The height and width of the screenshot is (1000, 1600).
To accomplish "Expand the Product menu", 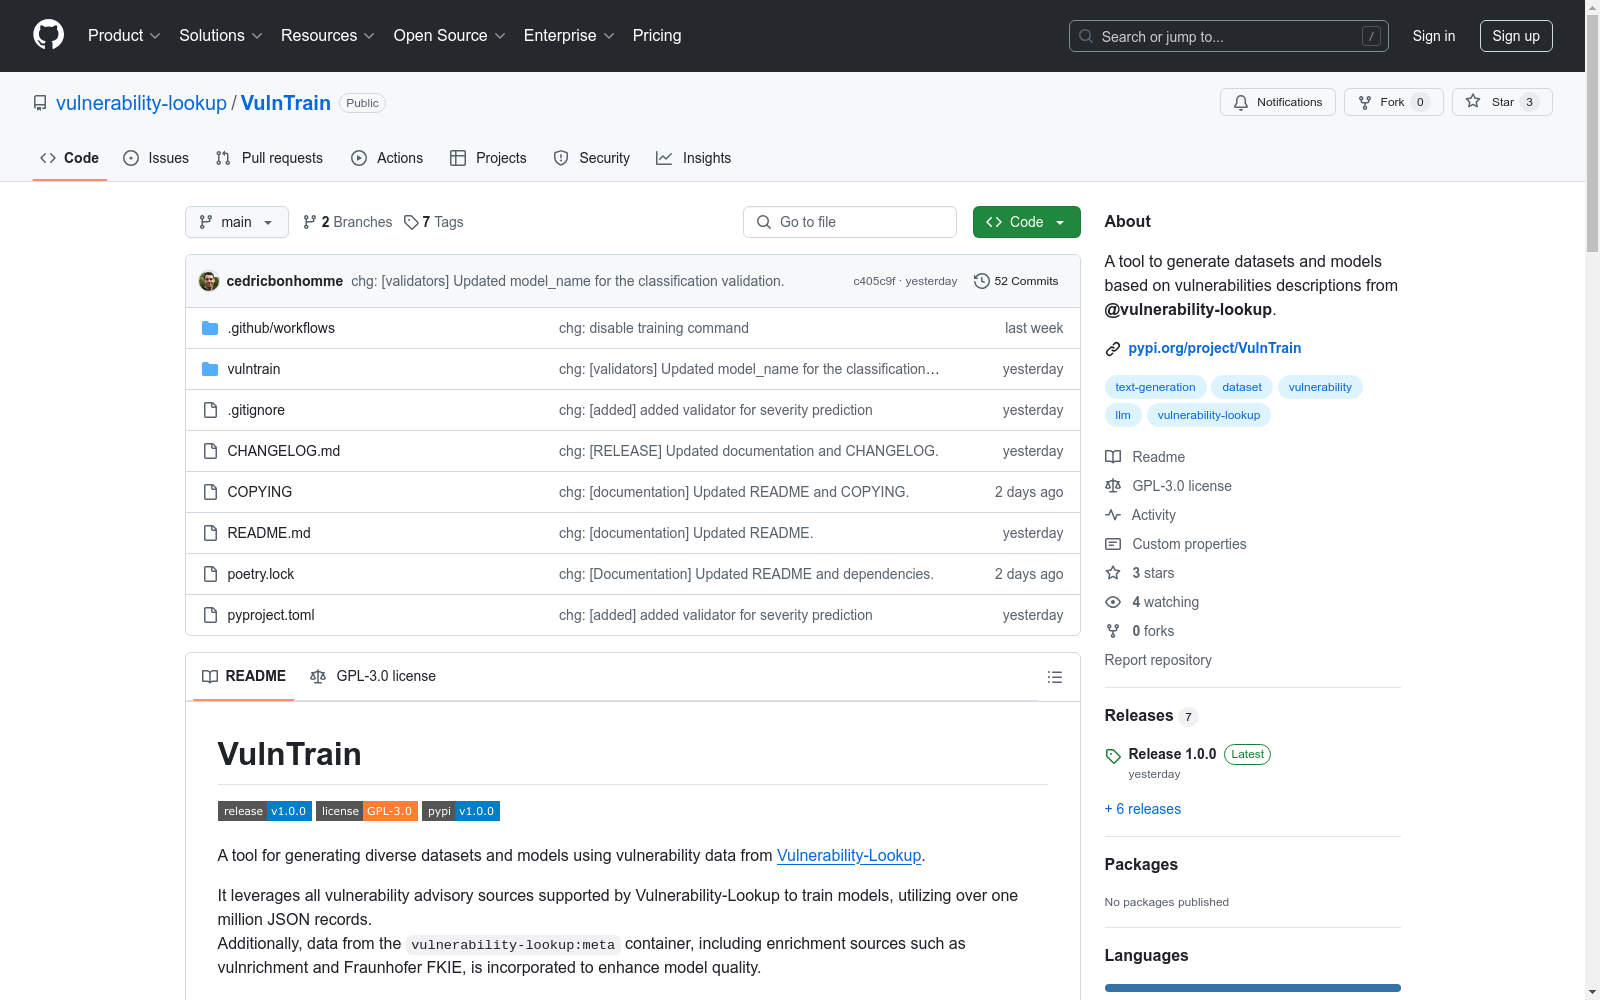I will (124, 36).
